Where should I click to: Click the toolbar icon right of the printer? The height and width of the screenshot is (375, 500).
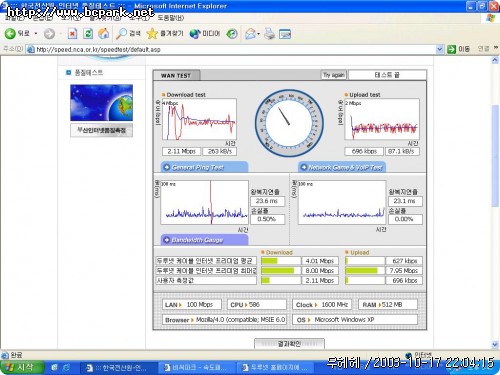(x=285, y=34)
